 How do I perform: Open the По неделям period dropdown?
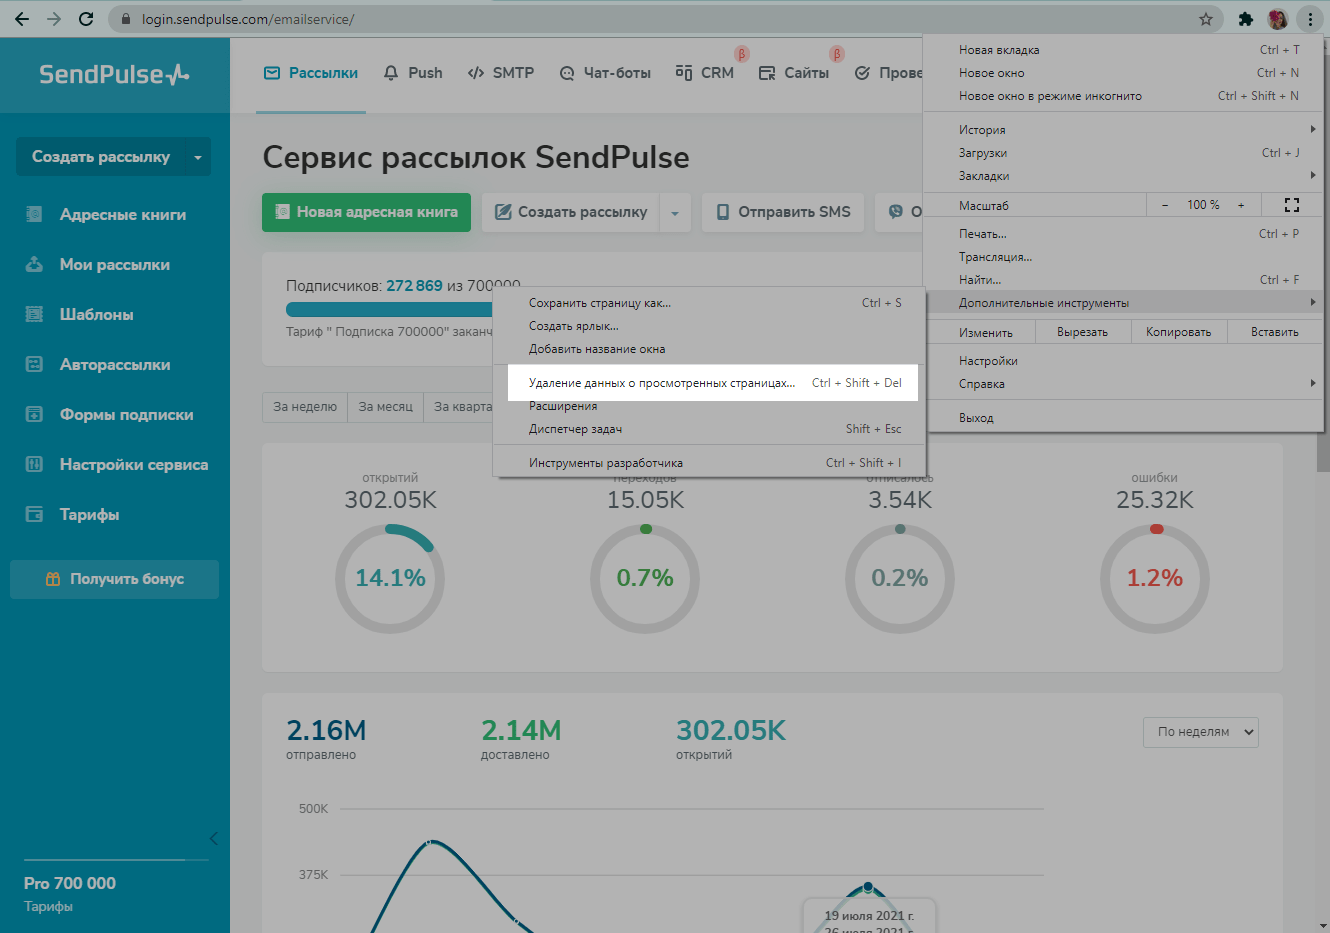click(1200, 732)
